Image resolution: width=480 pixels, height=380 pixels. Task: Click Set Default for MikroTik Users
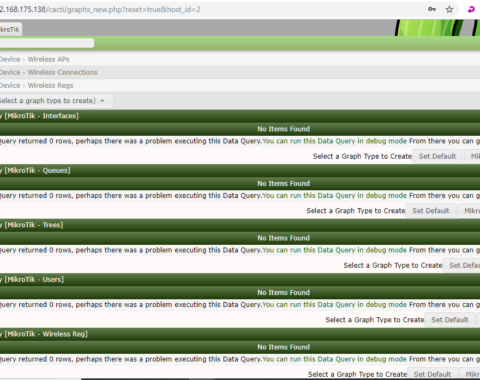[450, 320]
